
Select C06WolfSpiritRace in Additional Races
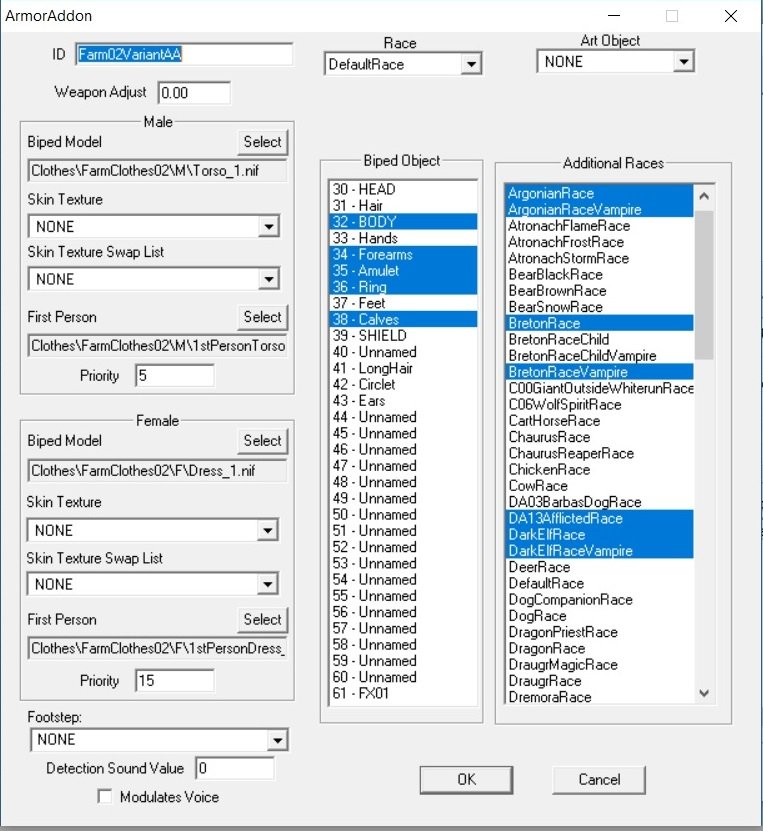coord(599,405)
